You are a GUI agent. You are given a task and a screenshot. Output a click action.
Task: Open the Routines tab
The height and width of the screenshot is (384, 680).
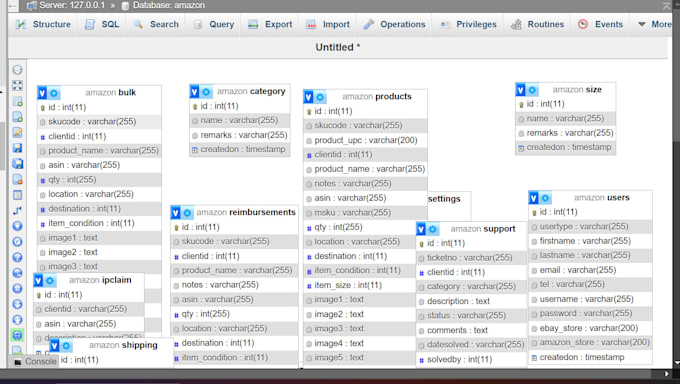click(537, 24)
